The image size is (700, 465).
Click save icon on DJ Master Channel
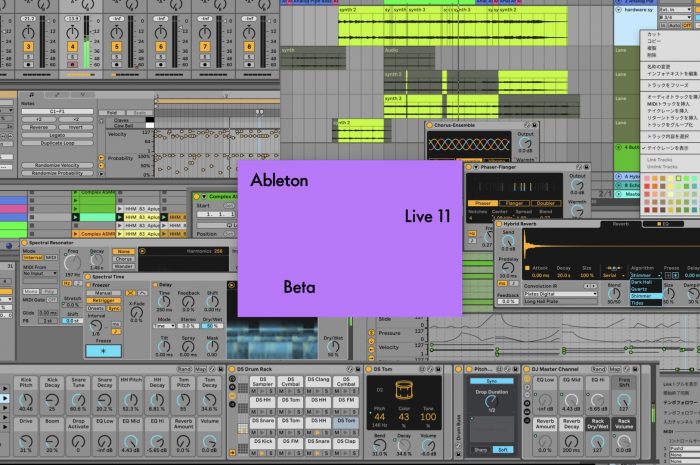635,370
